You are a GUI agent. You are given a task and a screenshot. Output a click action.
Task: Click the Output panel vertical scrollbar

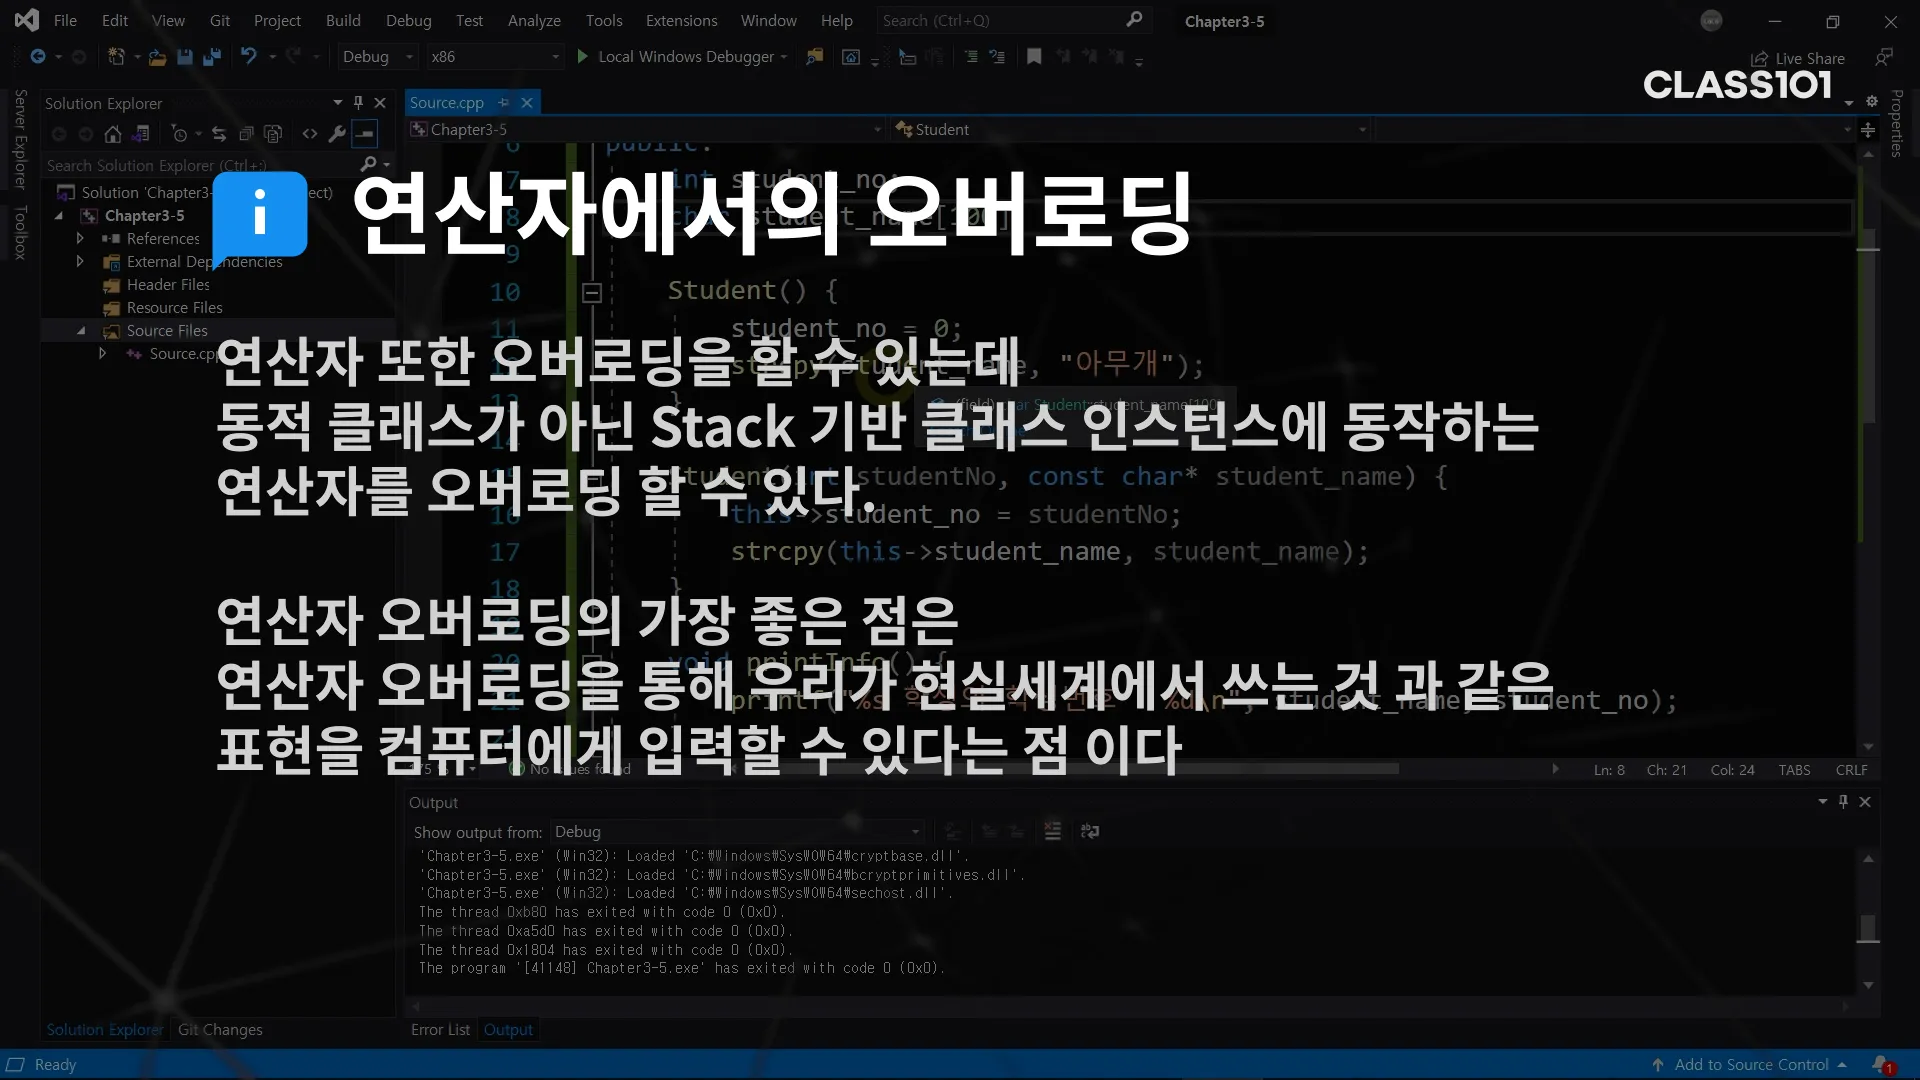click(1867, 925)
